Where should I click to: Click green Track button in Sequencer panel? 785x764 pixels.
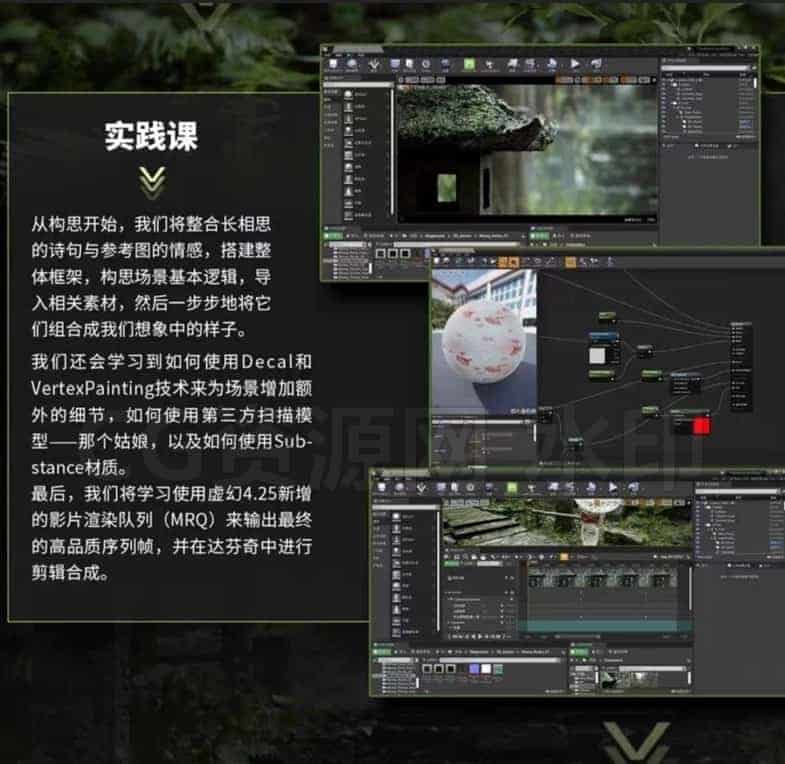pos(452,564)
